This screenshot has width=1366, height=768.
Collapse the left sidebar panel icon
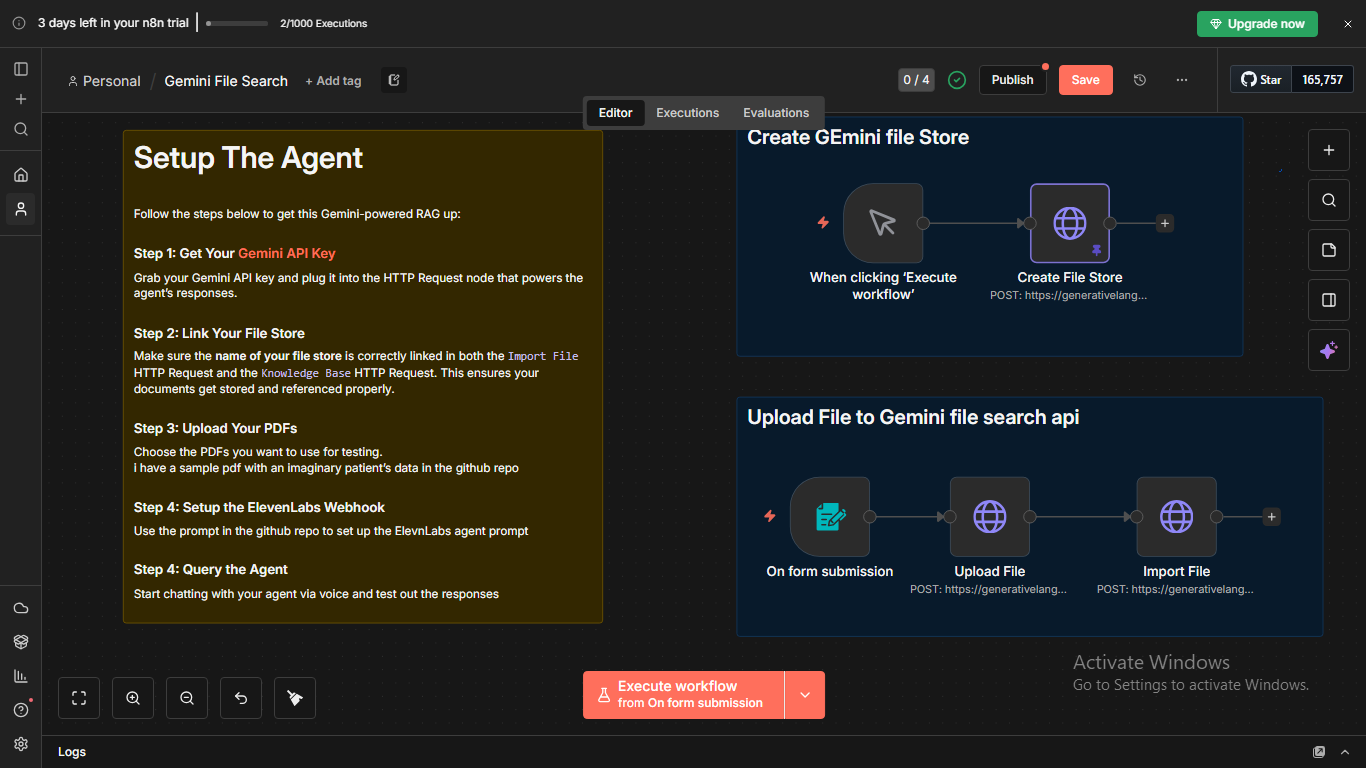[x=21, y=69]
